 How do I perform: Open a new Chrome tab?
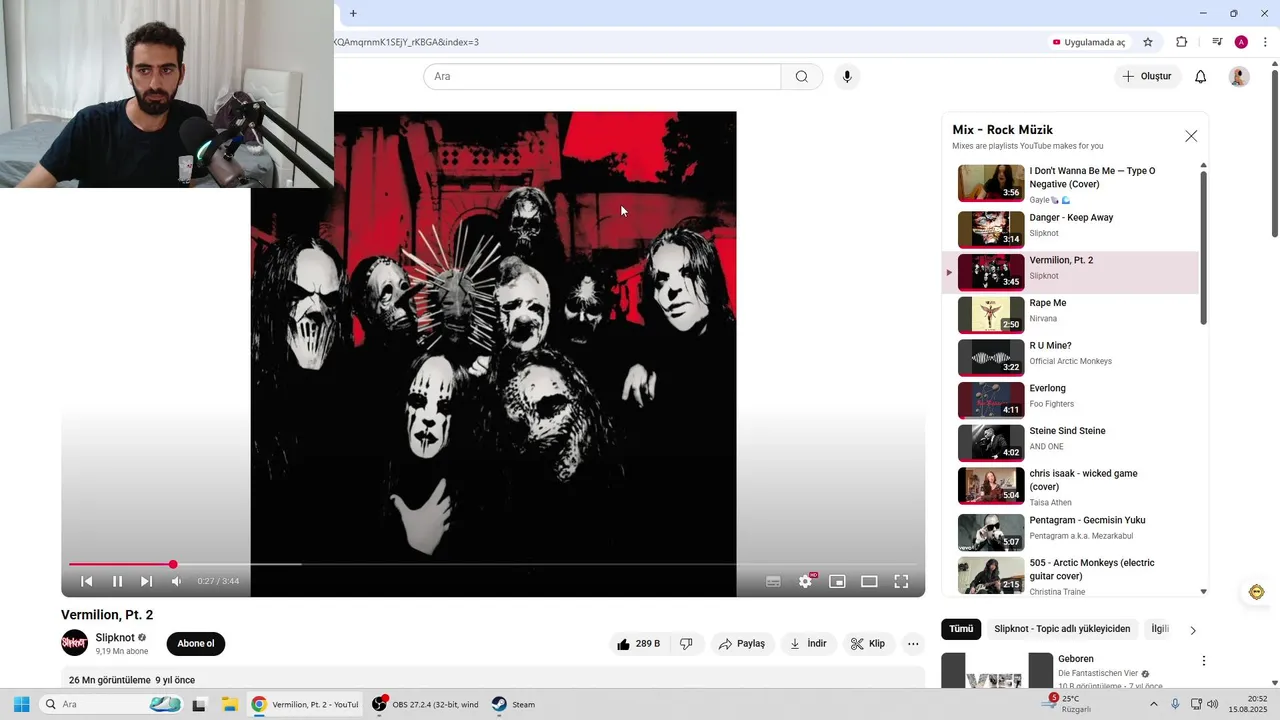[x=353, y=13]
